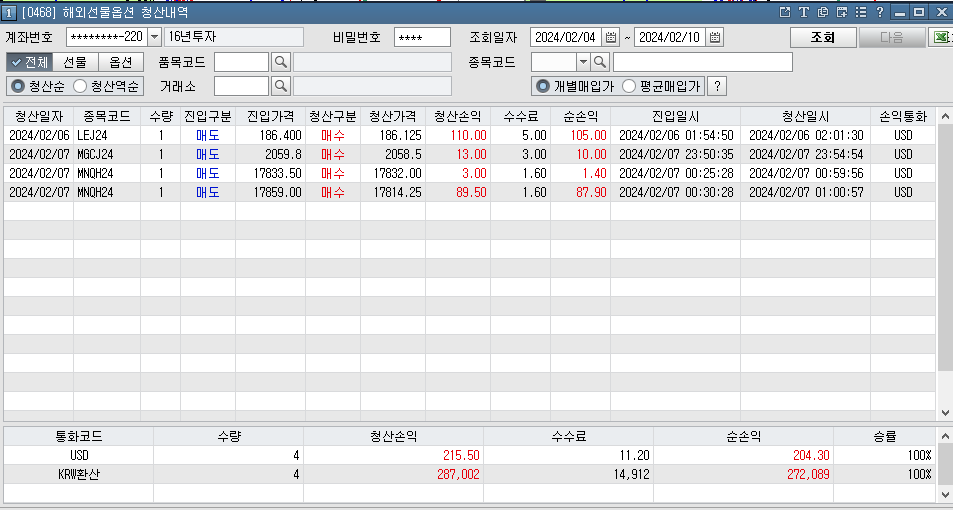Click the entry price 17859.00 cell

[x=270, y=192]
